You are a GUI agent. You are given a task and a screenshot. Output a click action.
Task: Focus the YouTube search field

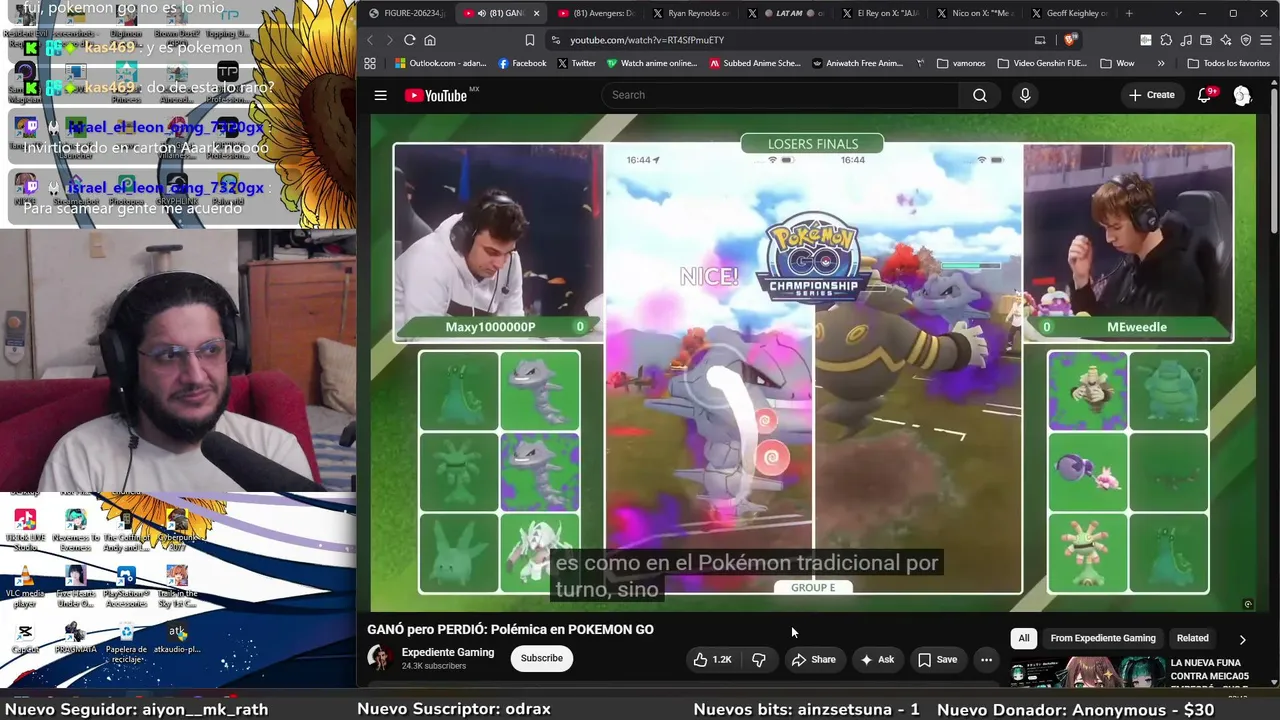tap(780, 95)
